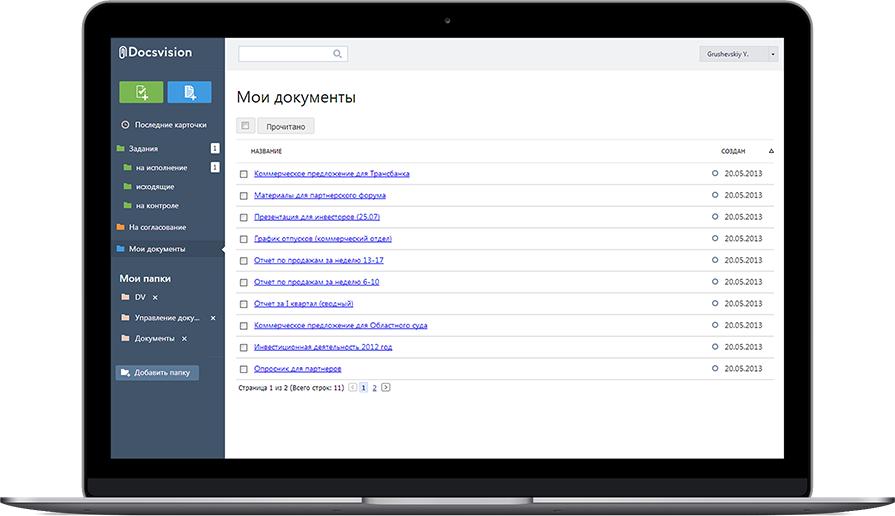Click status circle in Опросник row
895x516 pixels.
tap(715, 368)
